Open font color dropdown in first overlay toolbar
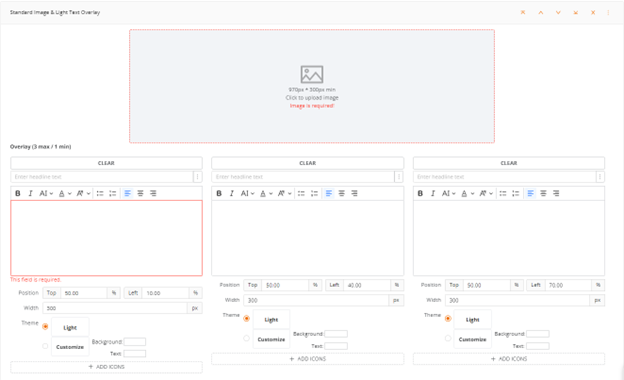 pos(65,193)
